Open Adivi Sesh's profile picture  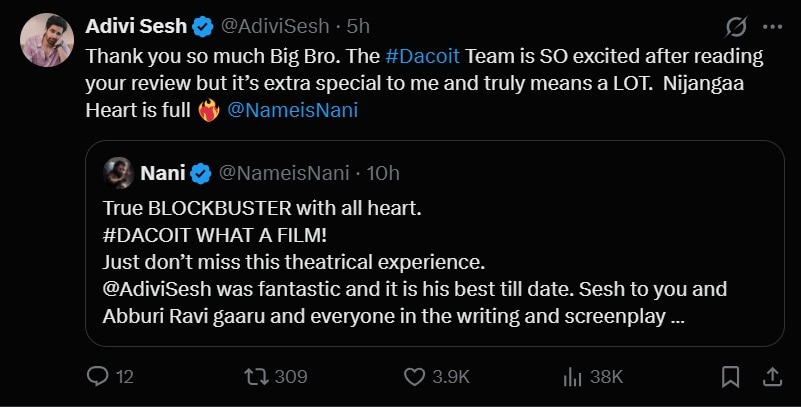(x=45, y=39)
